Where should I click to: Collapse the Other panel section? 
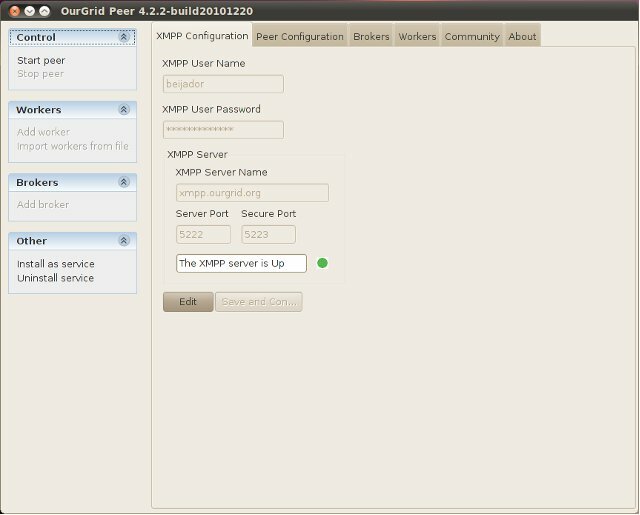click(124, 241)
